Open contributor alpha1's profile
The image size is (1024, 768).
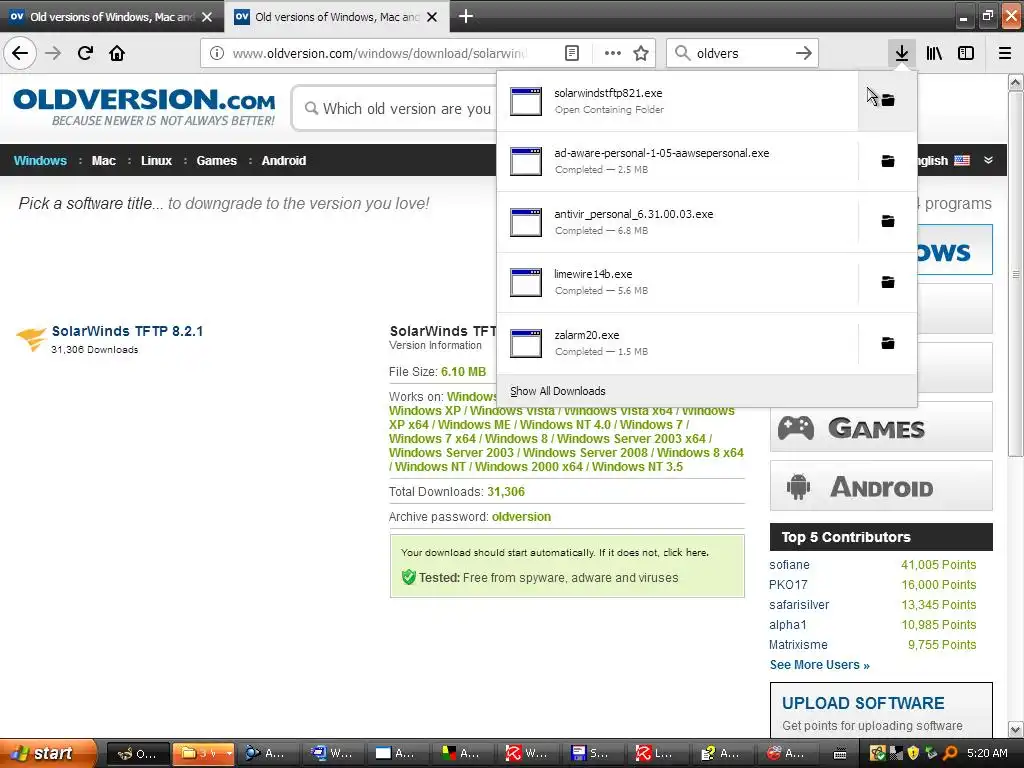tap(788, 624)
